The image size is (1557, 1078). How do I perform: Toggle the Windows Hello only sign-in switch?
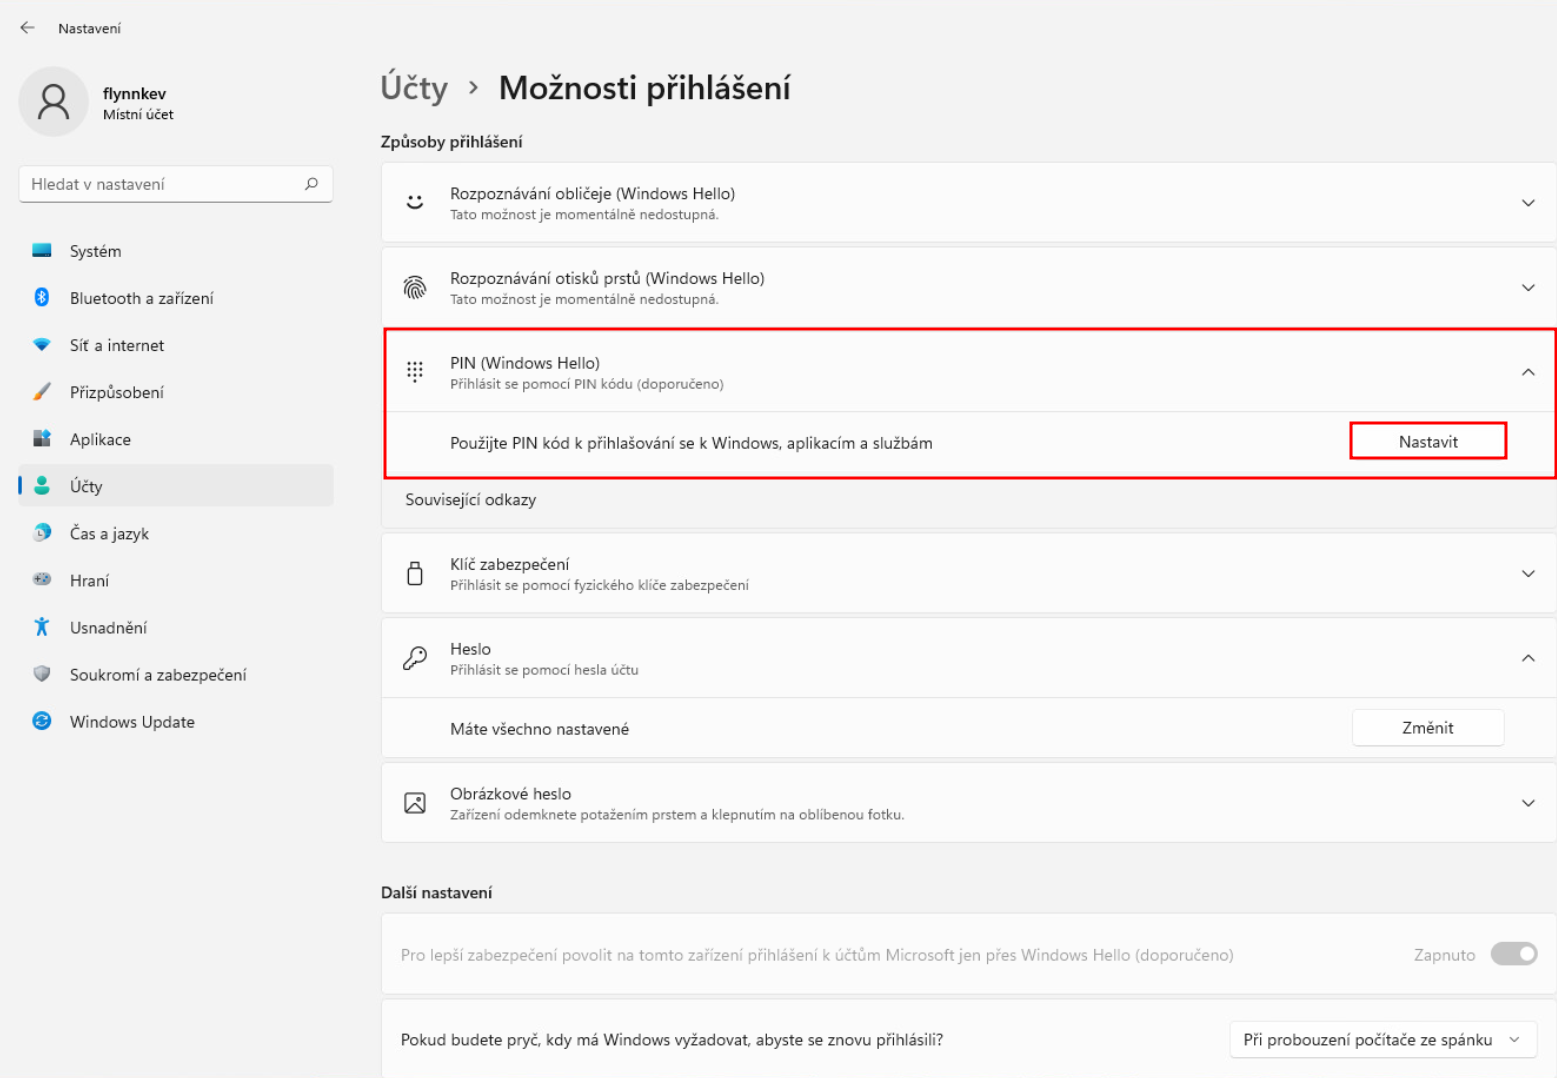1513,954
